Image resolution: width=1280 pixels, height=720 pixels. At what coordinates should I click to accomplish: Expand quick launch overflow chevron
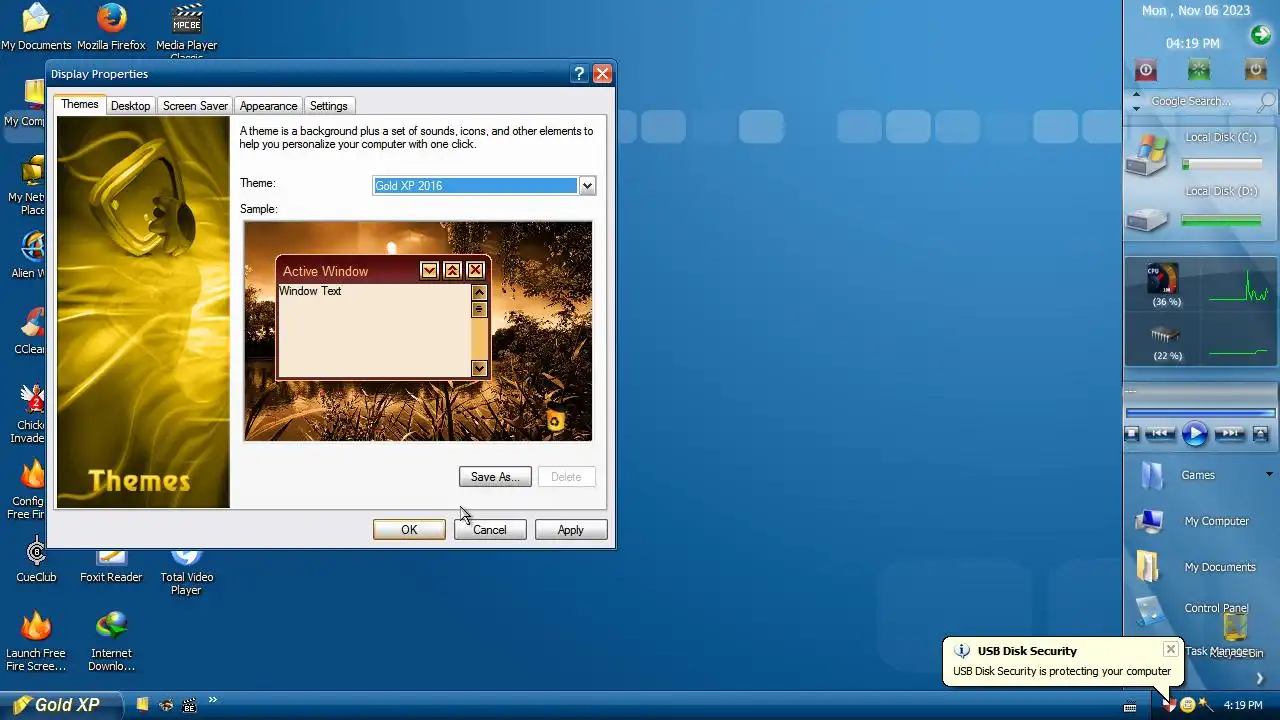pyautogui.click(x=212, y=700)
